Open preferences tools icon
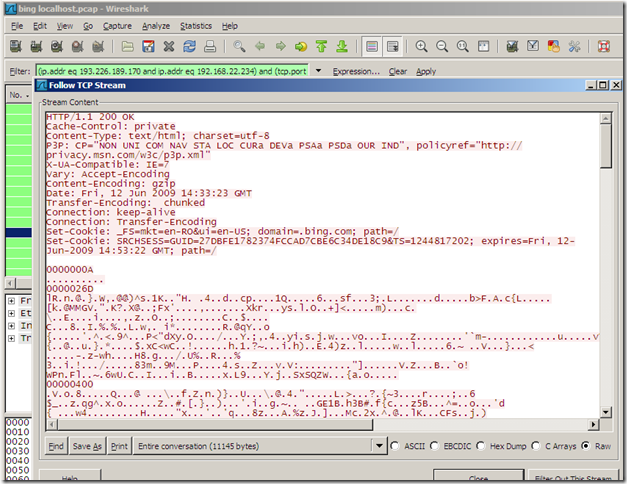 pos(574,46)
